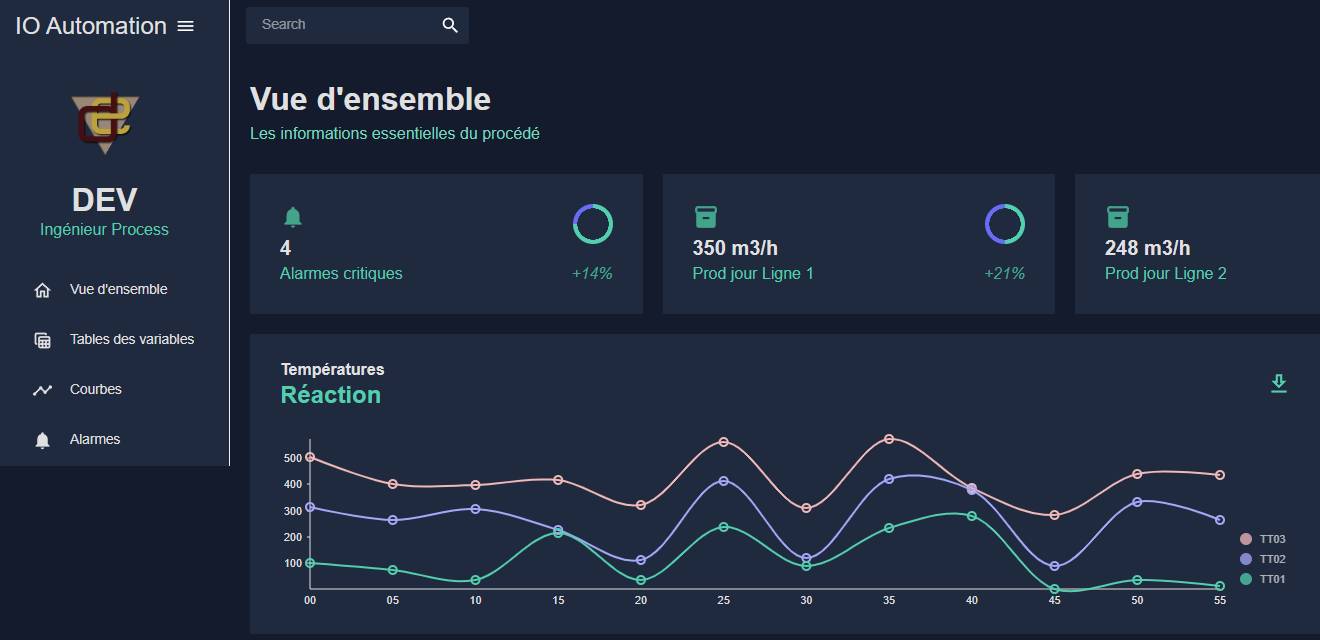Click the TT03 data point at time 25

point(723,442)
